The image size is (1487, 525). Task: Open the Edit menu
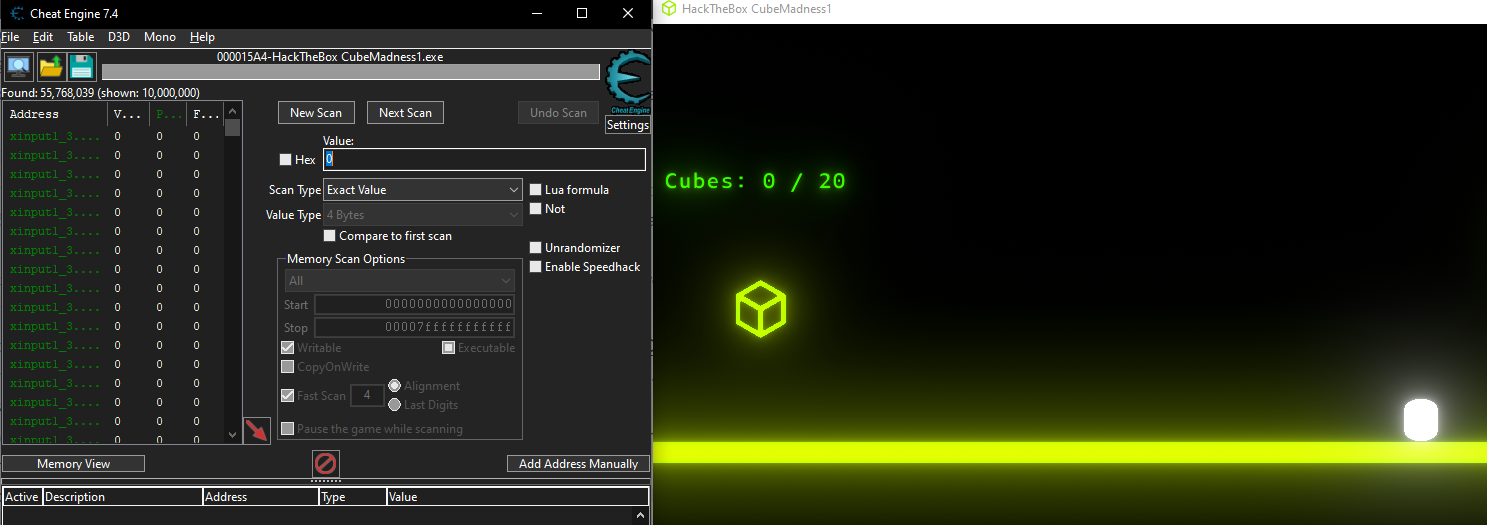(x=43, y=37)
